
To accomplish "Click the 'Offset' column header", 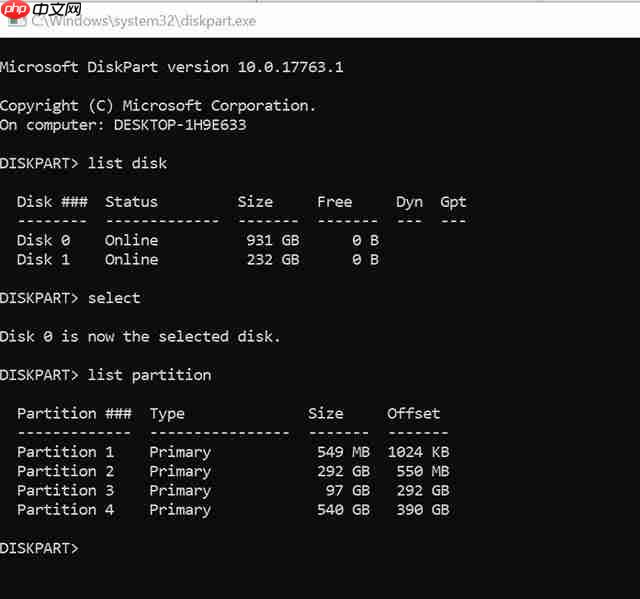I will pyautogui.click(x=413, y=414).
